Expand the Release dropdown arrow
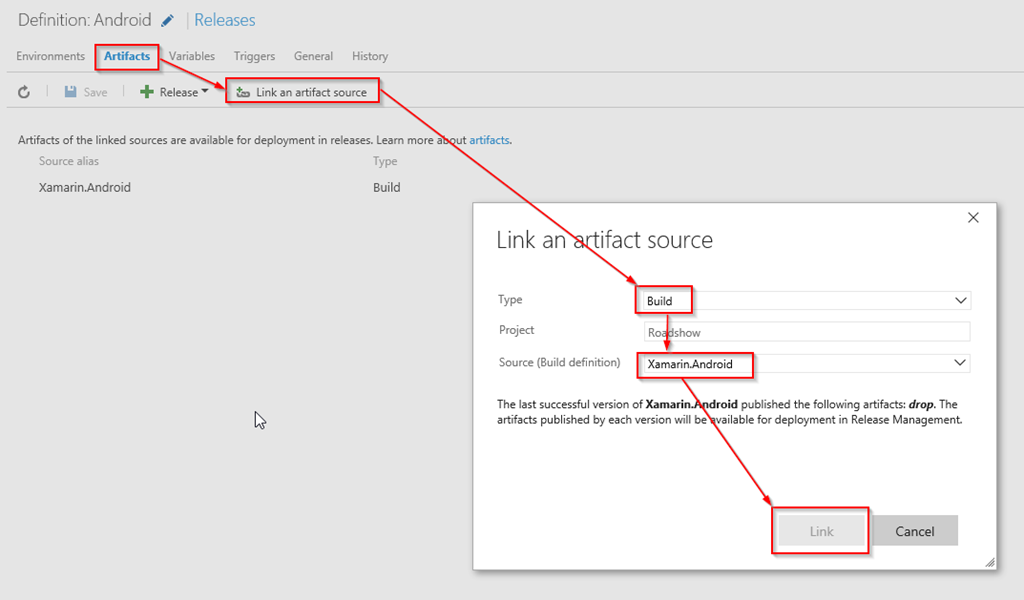 click(205, 91)
